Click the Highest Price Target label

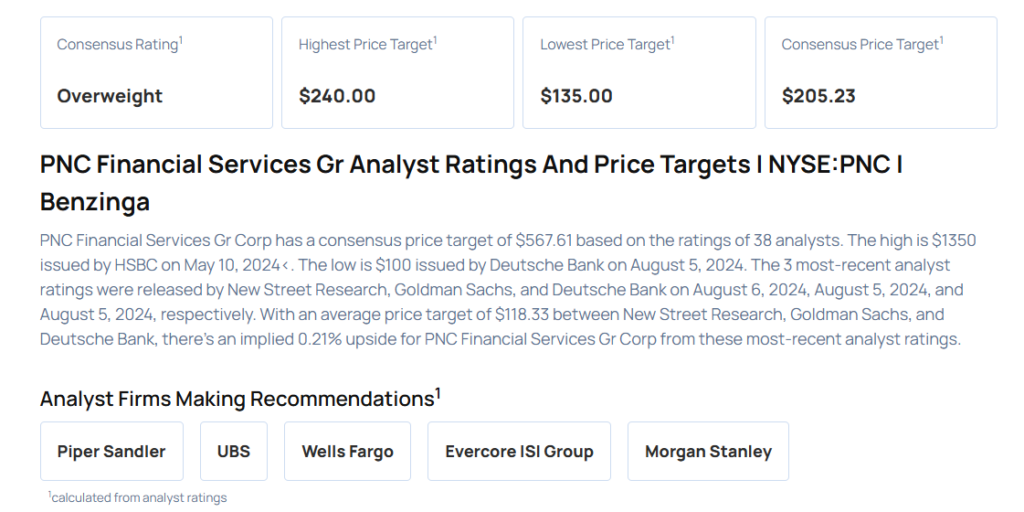point(365,45)
